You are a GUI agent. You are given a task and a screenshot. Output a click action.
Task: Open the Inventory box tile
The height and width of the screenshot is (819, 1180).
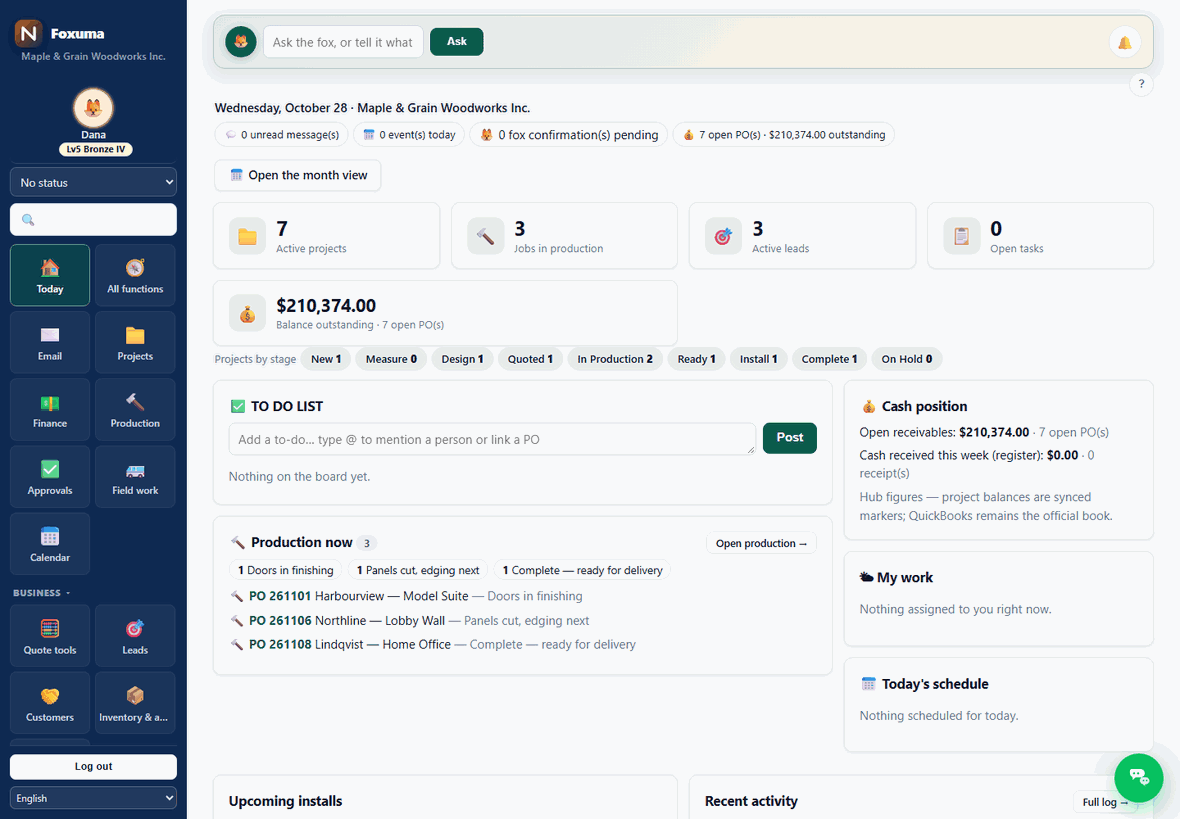135,703
